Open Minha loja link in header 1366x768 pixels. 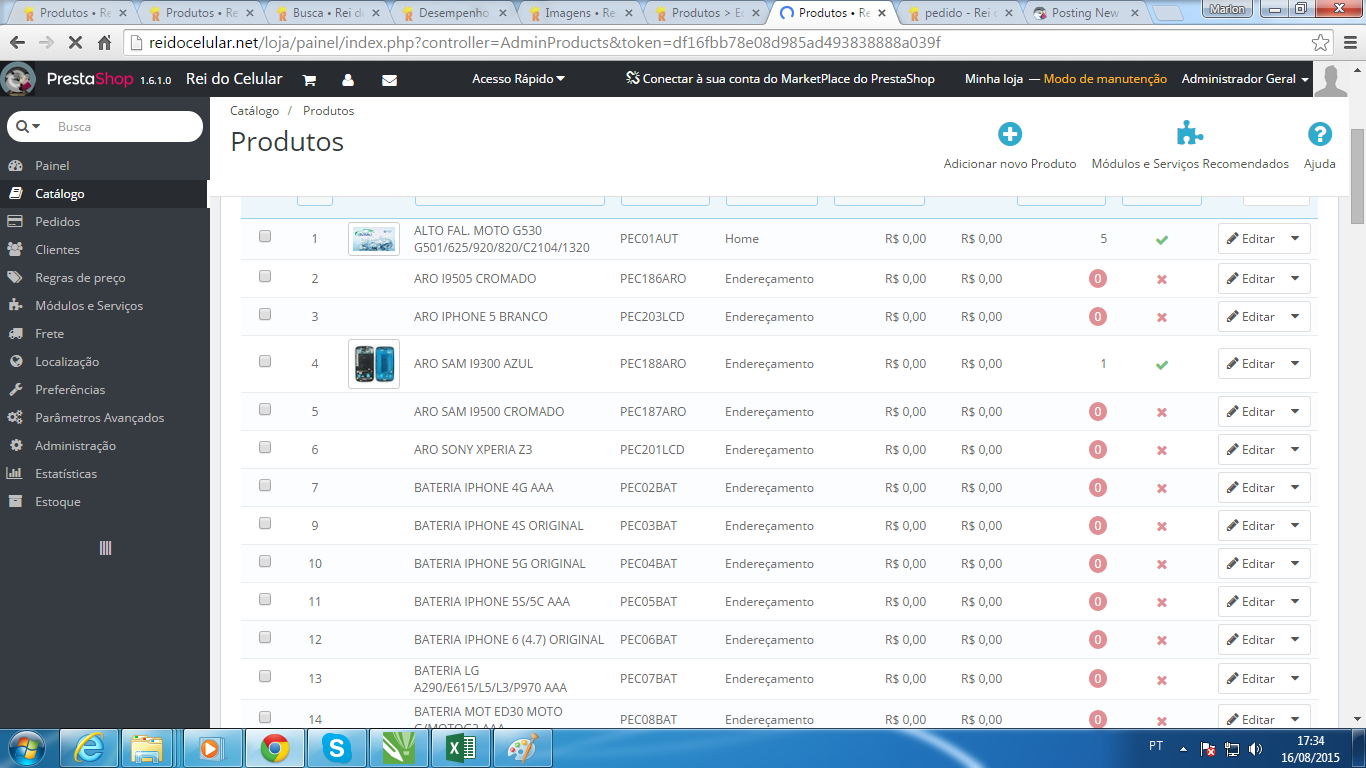coord(994,79)
